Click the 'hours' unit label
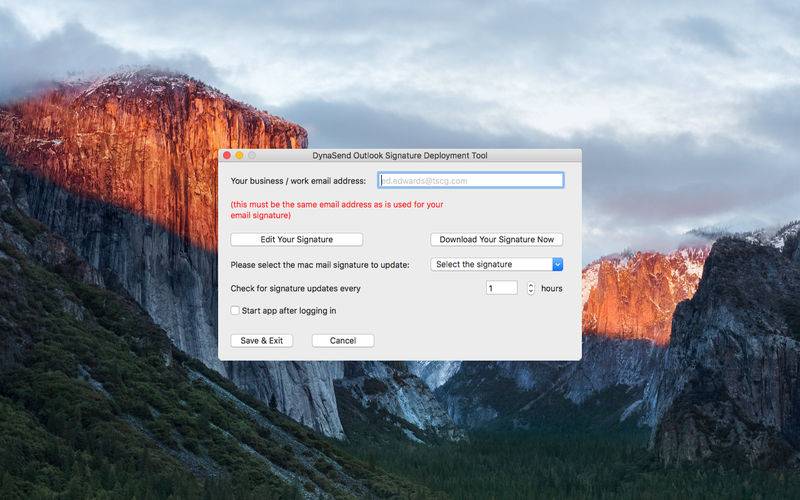The width and height of the screenshot is (800, 500). [552, 288]
